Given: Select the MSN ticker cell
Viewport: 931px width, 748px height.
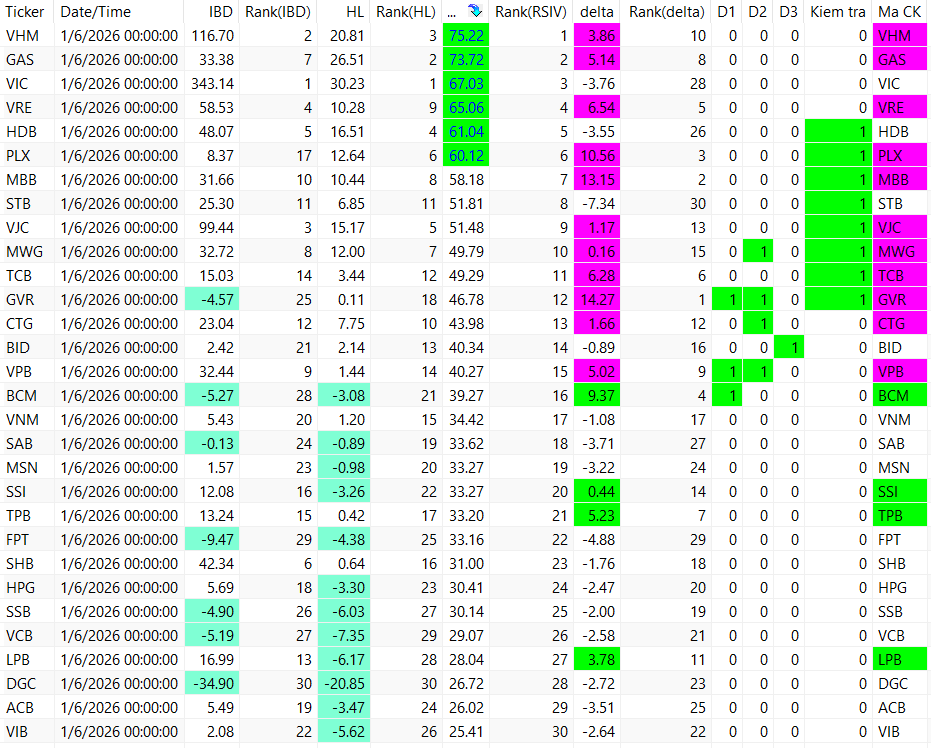Looking at the screenshot, I should pyautogui.click(x=27, y=468).
